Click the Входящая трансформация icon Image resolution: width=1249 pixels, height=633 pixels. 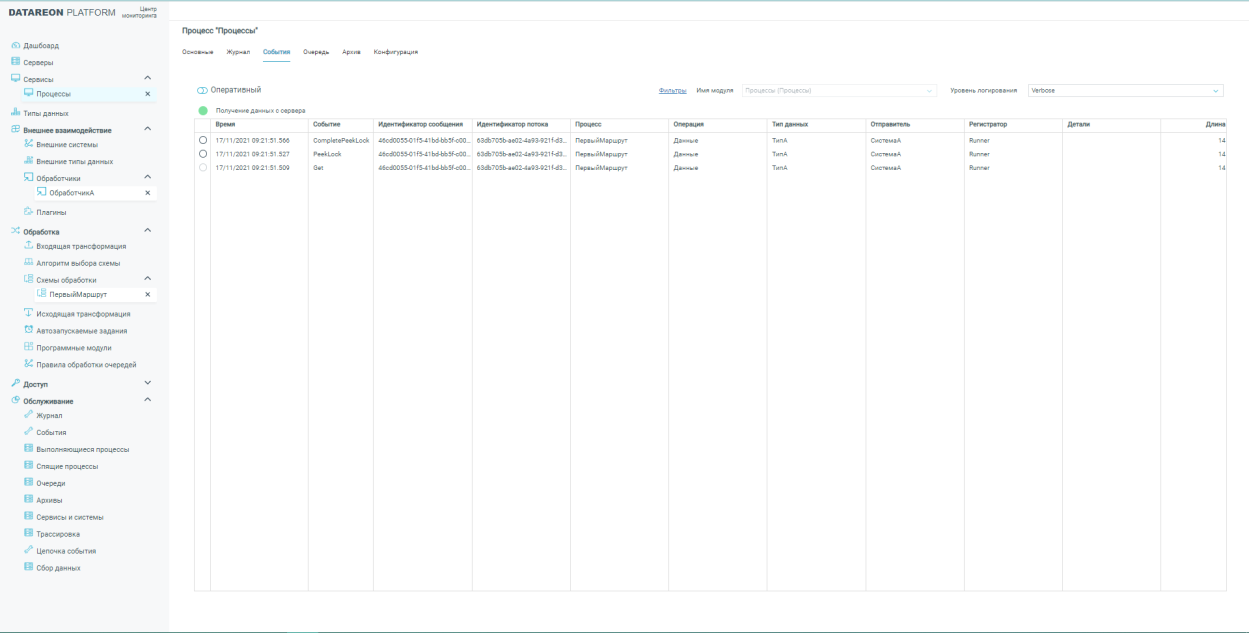pyautogui.click(x=29, y=246)
